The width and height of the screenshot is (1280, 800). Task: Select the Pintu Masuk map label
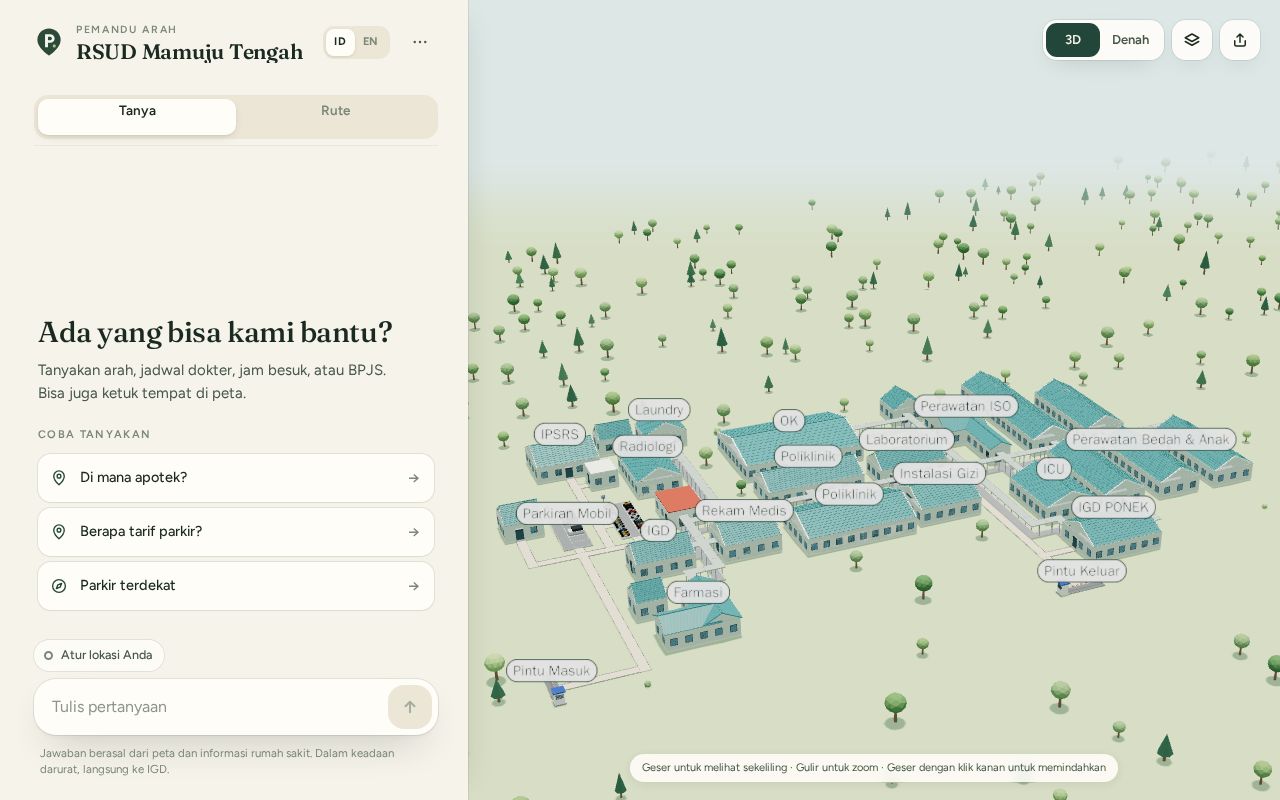(552, 670)
